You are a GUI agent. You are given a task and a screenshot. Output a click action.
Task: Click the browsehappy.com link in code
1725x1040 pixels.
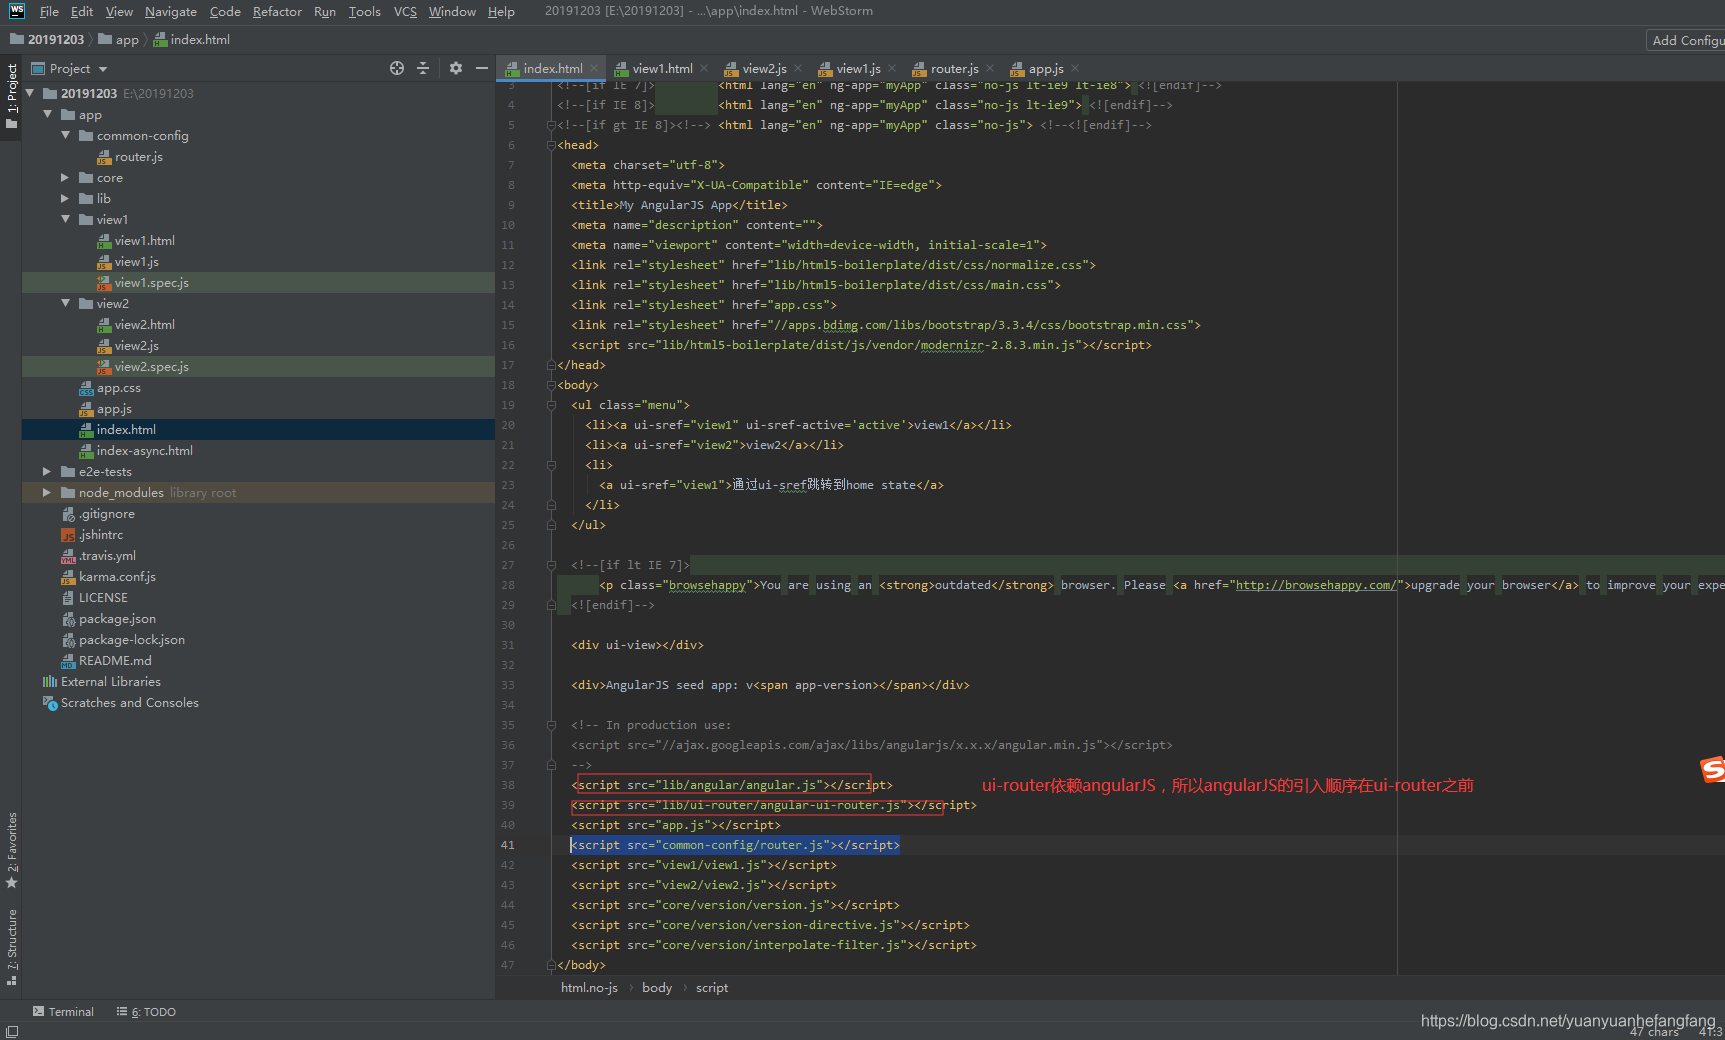click(x=1315, y=585)
